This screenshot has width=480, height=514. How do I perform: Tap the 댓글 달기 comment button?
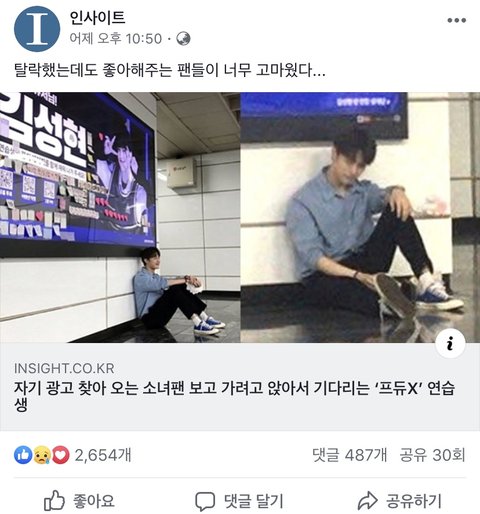(239, 501)
